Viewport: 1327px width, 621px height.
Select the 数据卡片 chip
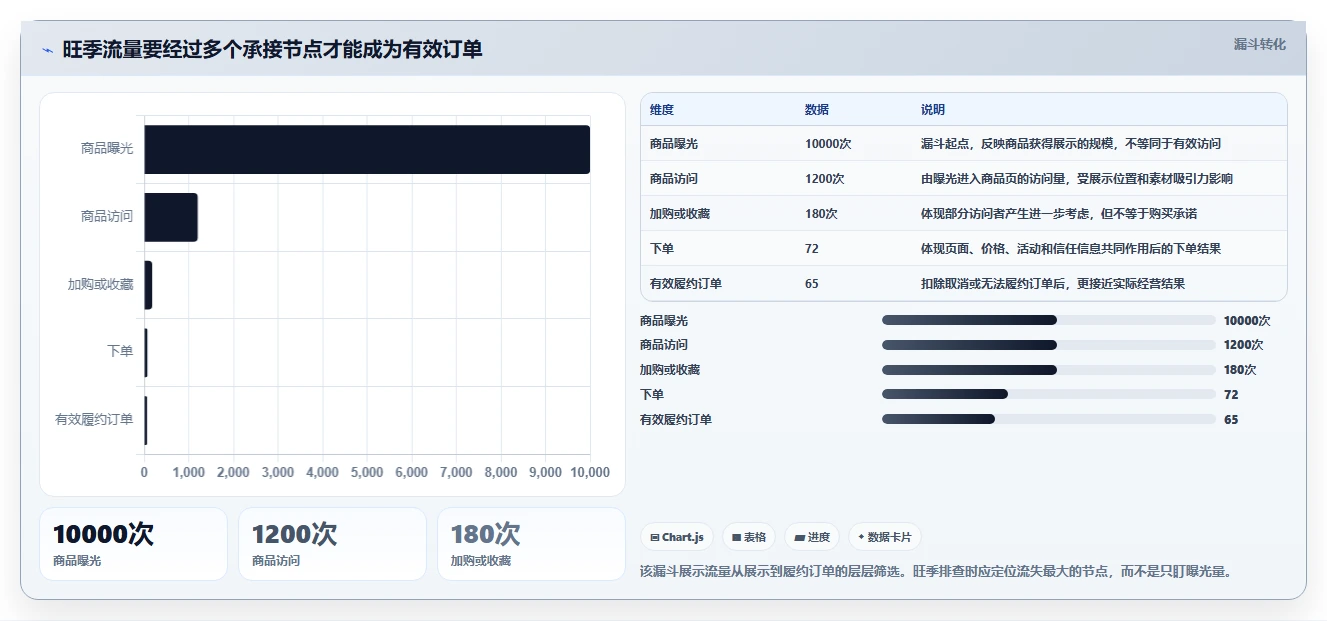tap(885, 537)
